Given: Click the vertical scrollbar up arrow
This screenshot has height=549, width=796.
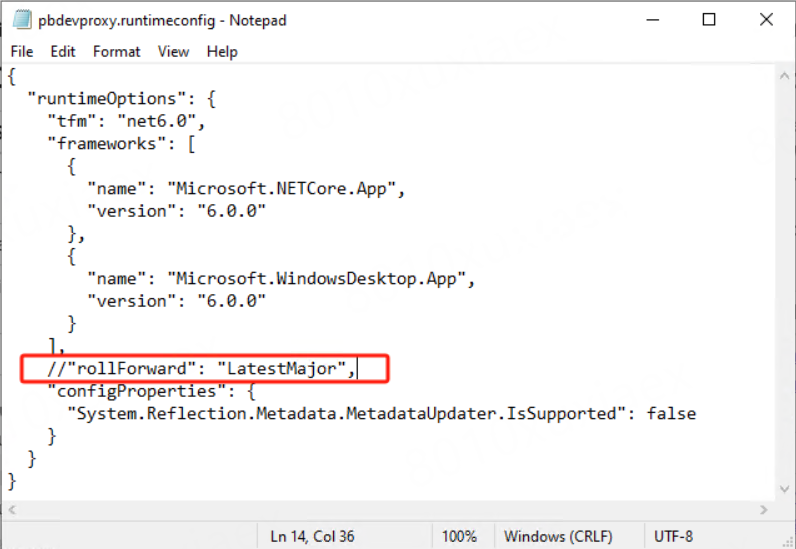Looking at the screenshot, I should [x=785, y=74].
